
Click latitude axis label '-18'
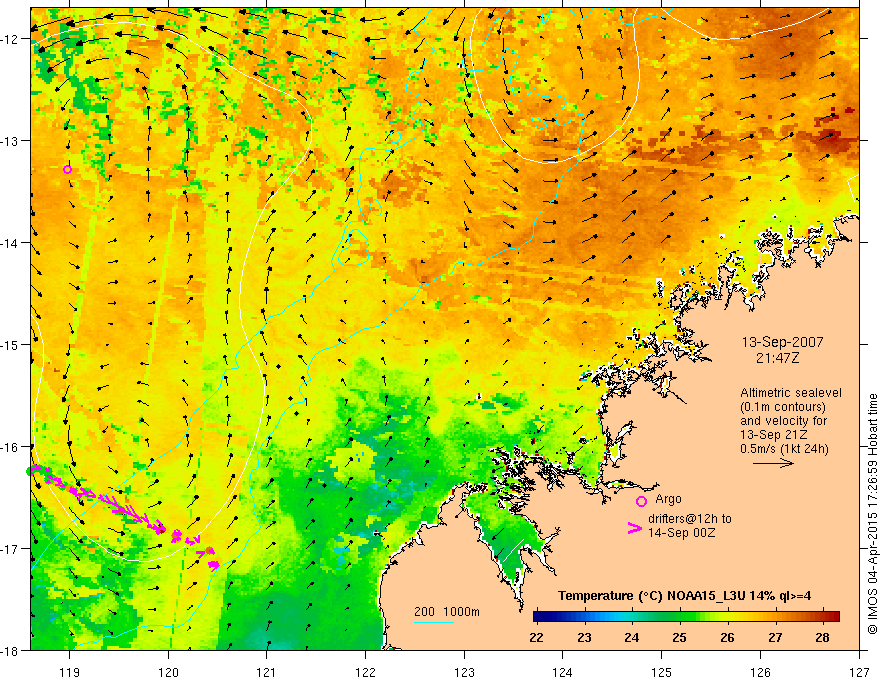click(x=11, y=650)
